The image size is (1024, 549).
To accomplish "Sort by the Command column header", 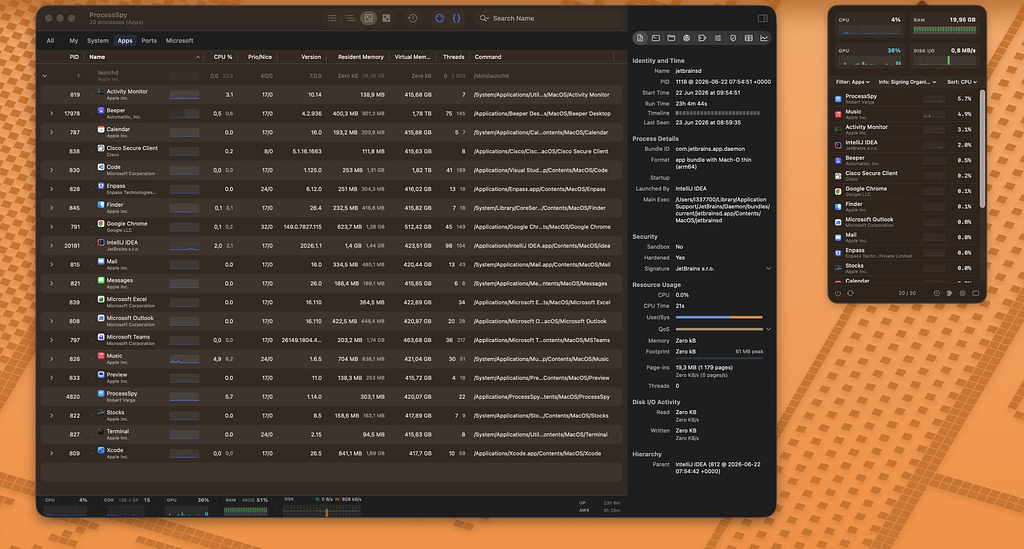I will click(487, 57).
